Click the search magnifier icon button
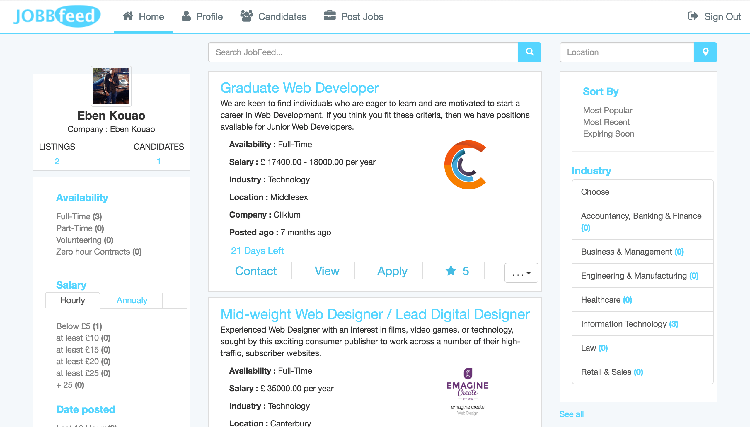750x427 pixels. [529, 52]
